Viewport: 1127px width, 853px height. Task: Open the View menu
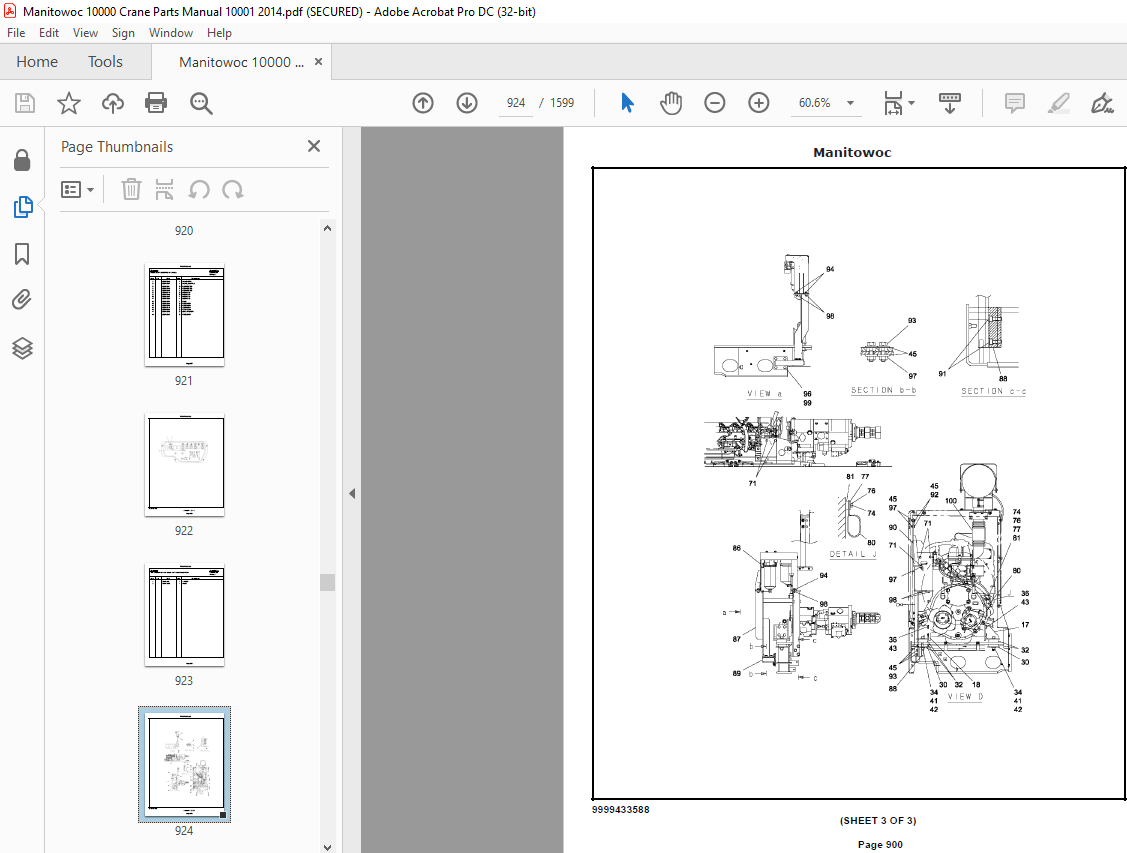click(86, 33)
